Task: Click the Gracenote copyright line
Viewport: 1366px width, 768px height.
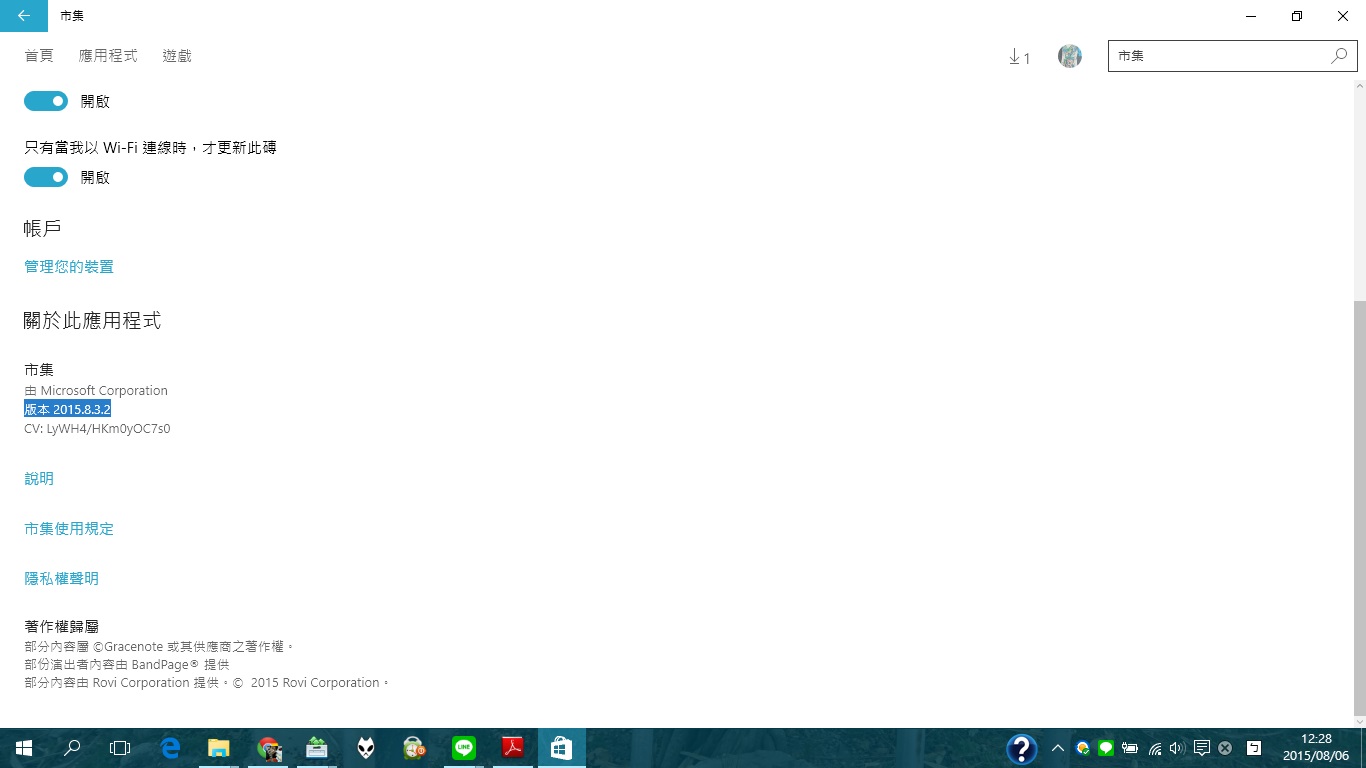Action: click(x=160, y=647)
